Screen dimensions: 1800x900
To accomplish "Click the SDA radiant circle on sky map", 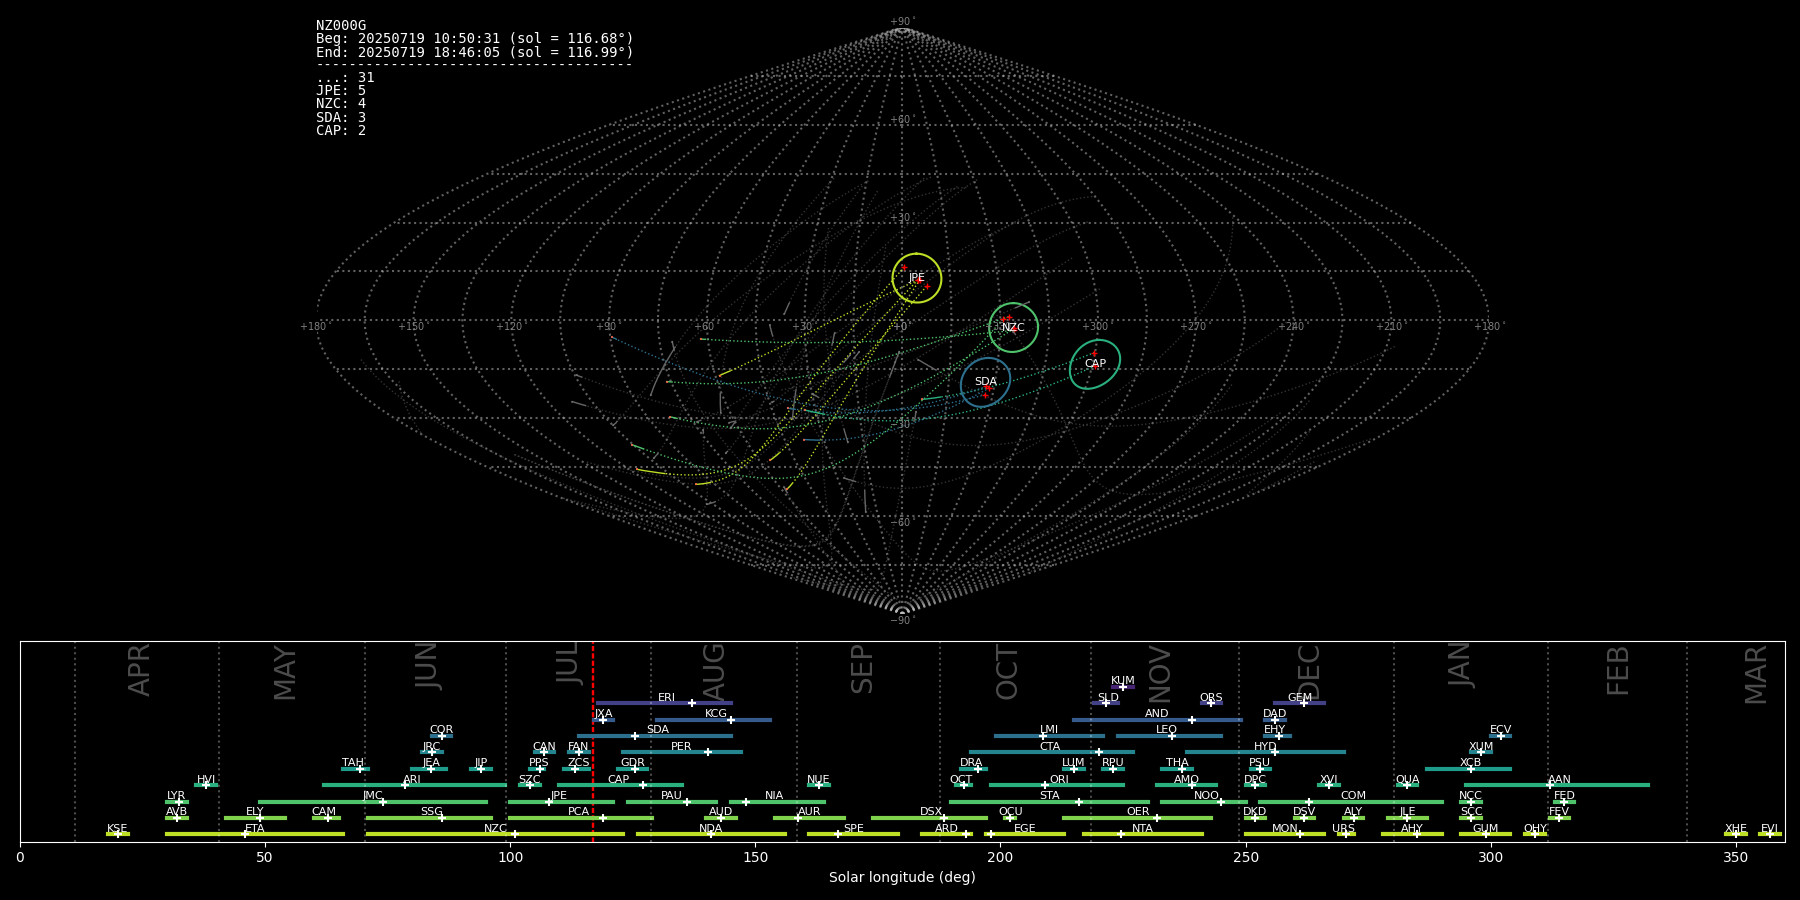I will coord(985,382).
